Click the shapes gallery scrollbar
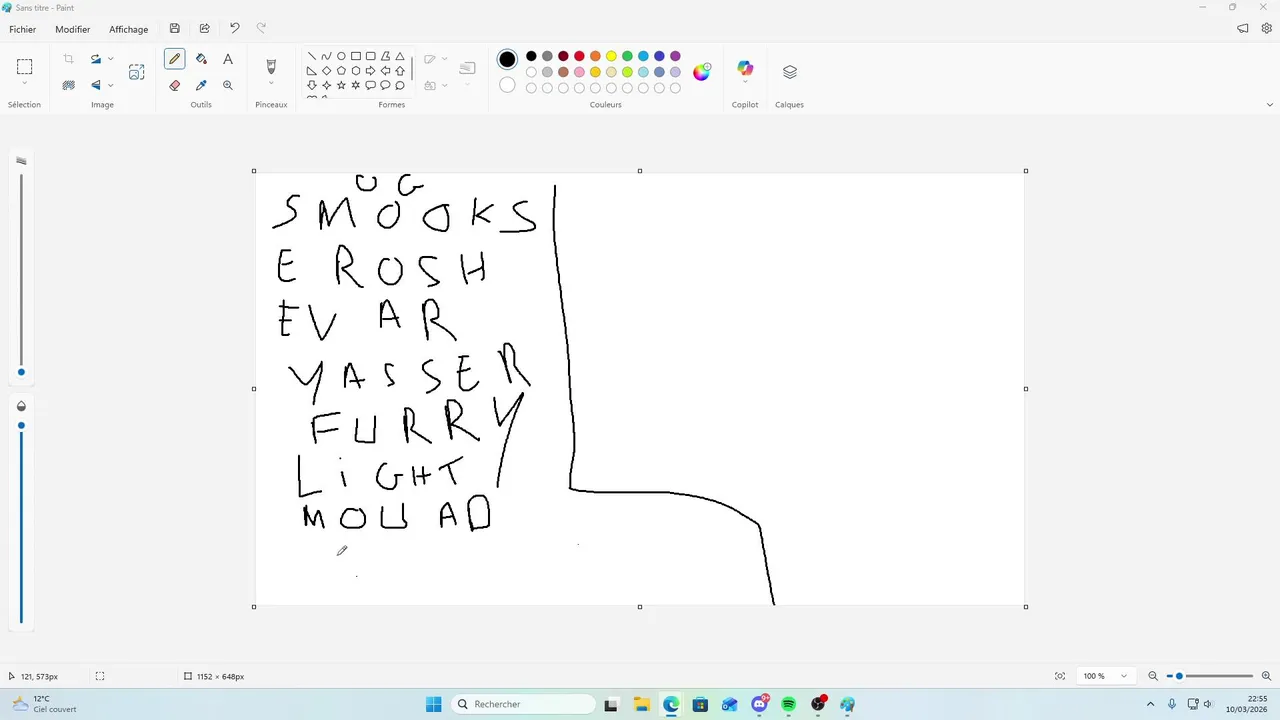The width and height of the screenshot is (1280, 720). click(412, 70)
